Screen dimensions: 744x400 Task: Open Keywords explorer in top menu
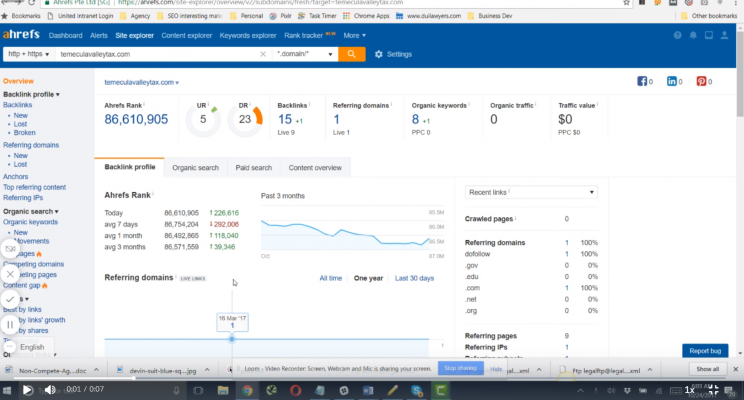(248, 35)
